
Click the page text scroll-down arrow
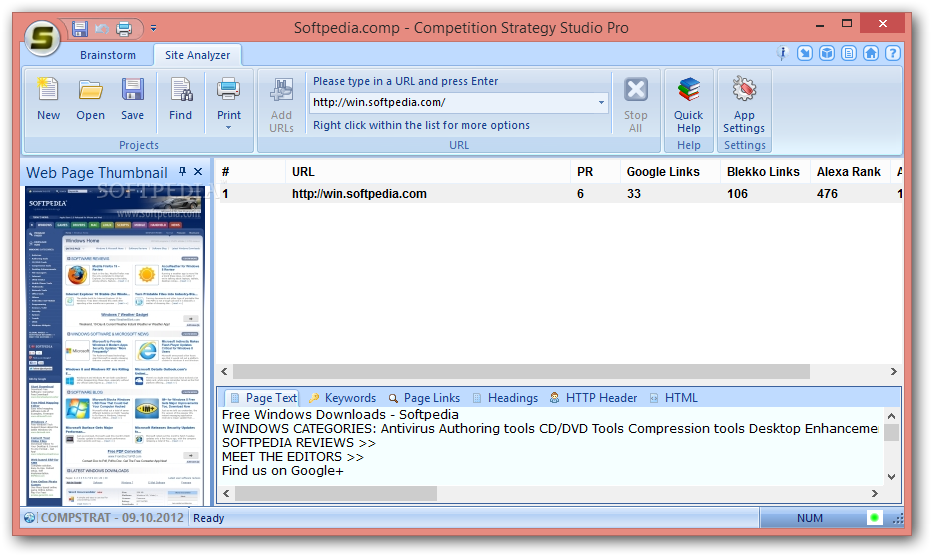(891, 476)
